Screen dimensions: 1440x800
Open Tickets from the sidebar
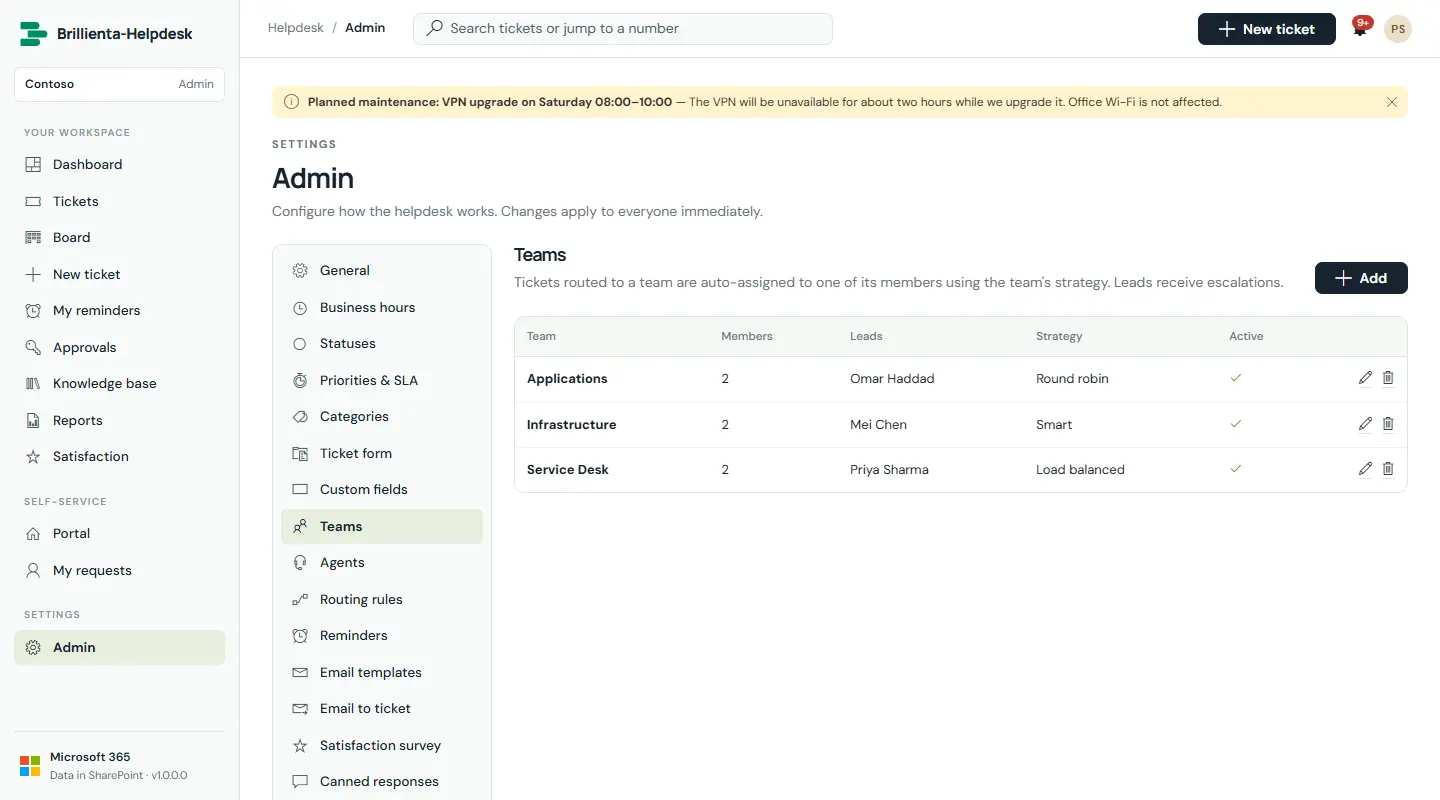(120, 201)
